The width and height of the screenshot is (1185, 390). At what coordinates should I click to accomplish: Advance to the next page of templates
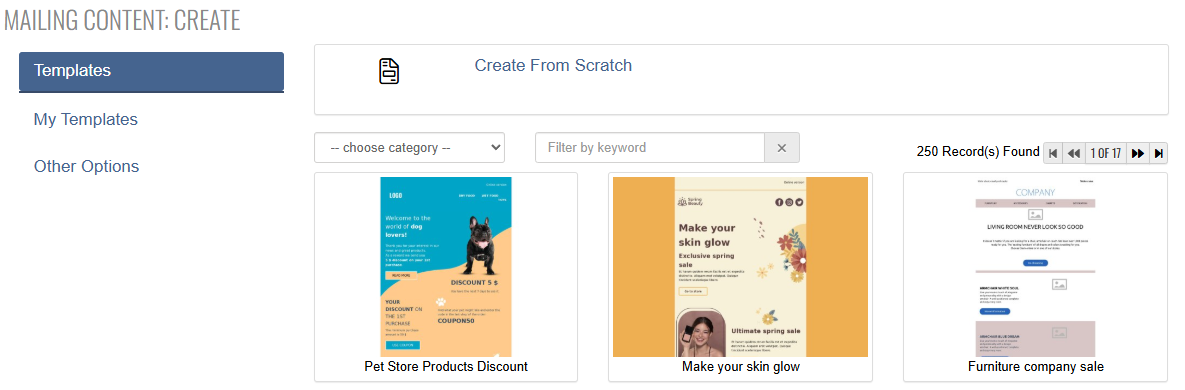point(1137,153)
